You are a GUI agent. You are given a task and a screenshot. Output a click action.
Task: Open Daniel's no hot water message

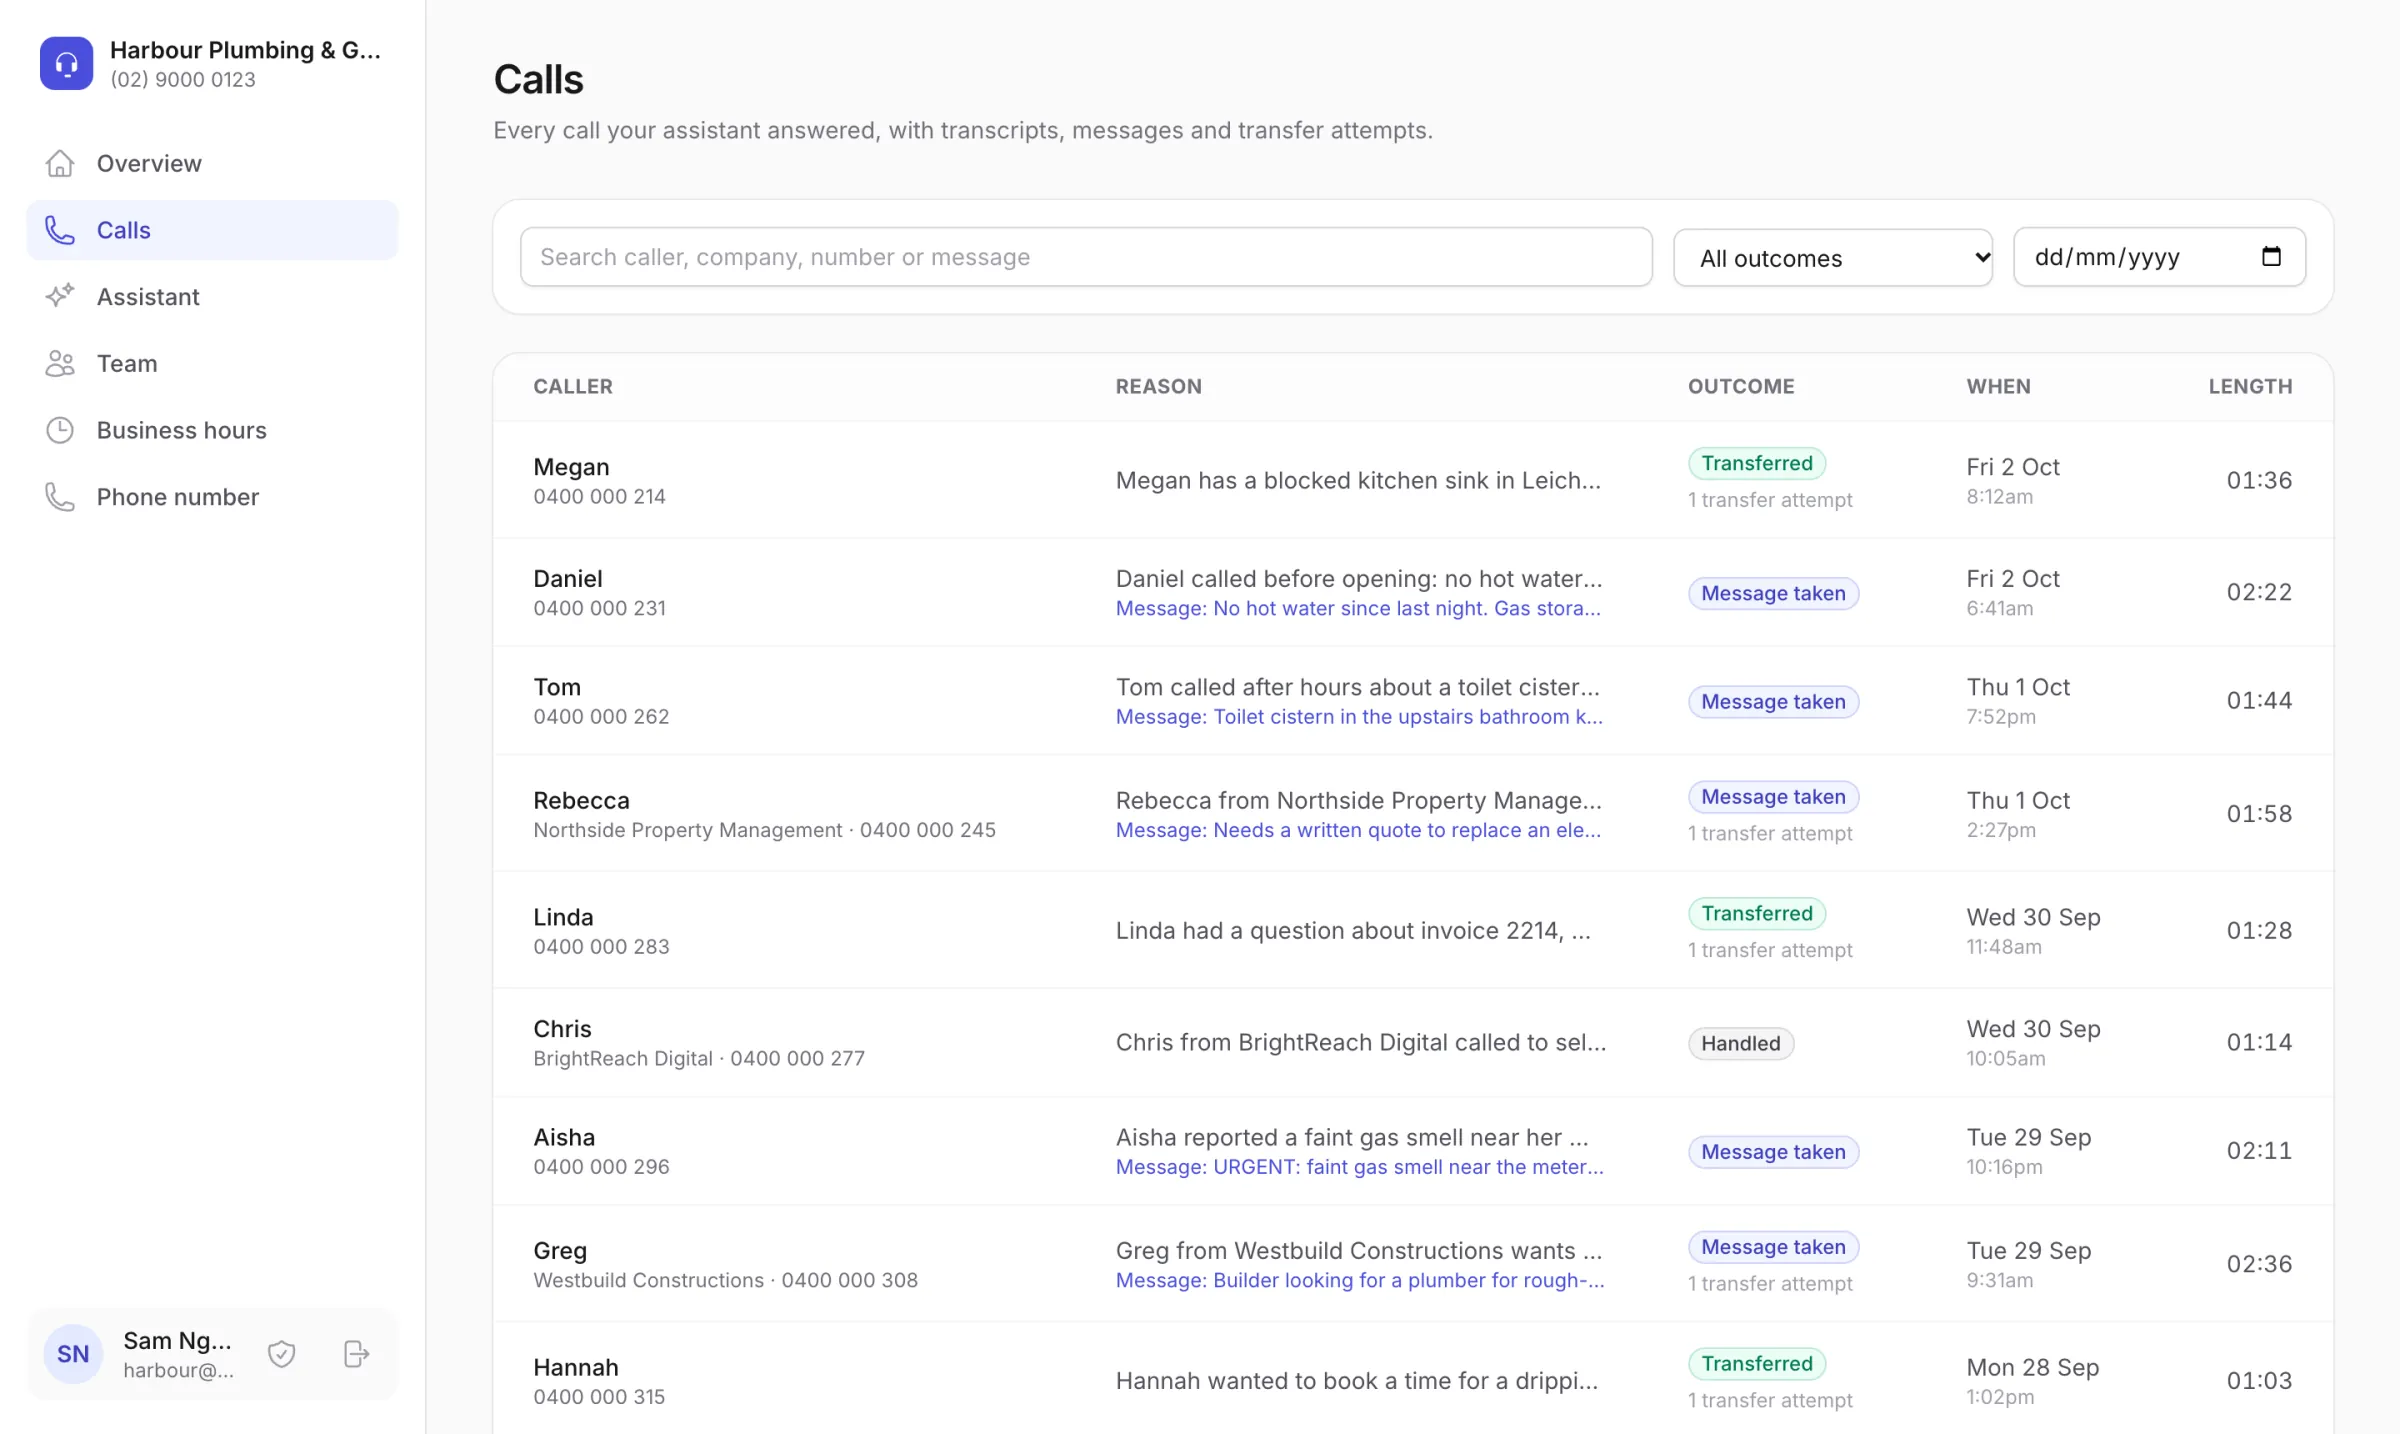[1358, 608]
